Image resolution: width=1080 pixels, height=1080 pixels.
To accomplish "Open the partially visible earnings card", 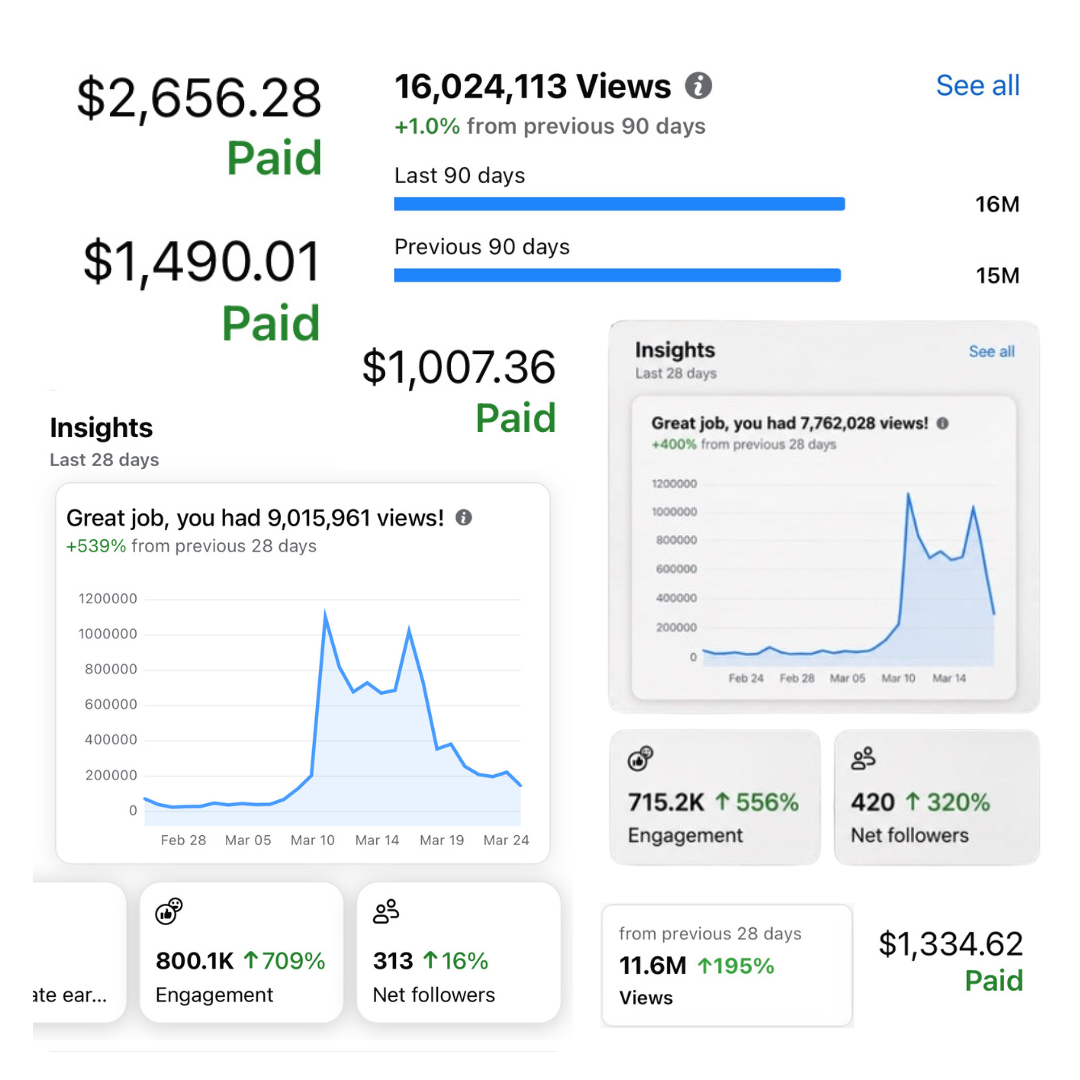I will click(79, 952).
